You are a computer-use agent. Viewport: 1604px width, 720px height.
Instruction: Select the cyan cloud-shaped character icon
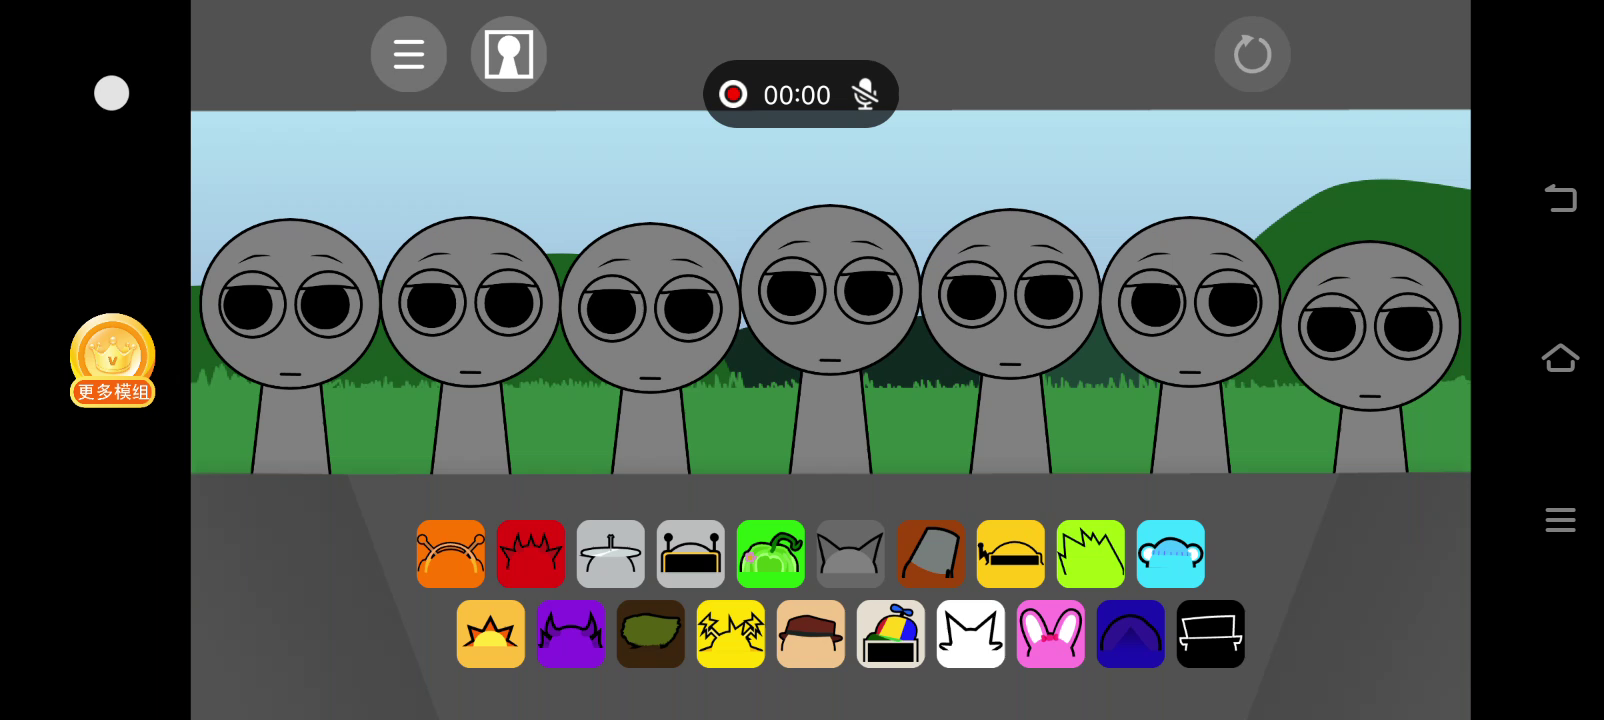(x=1170, y=554)
